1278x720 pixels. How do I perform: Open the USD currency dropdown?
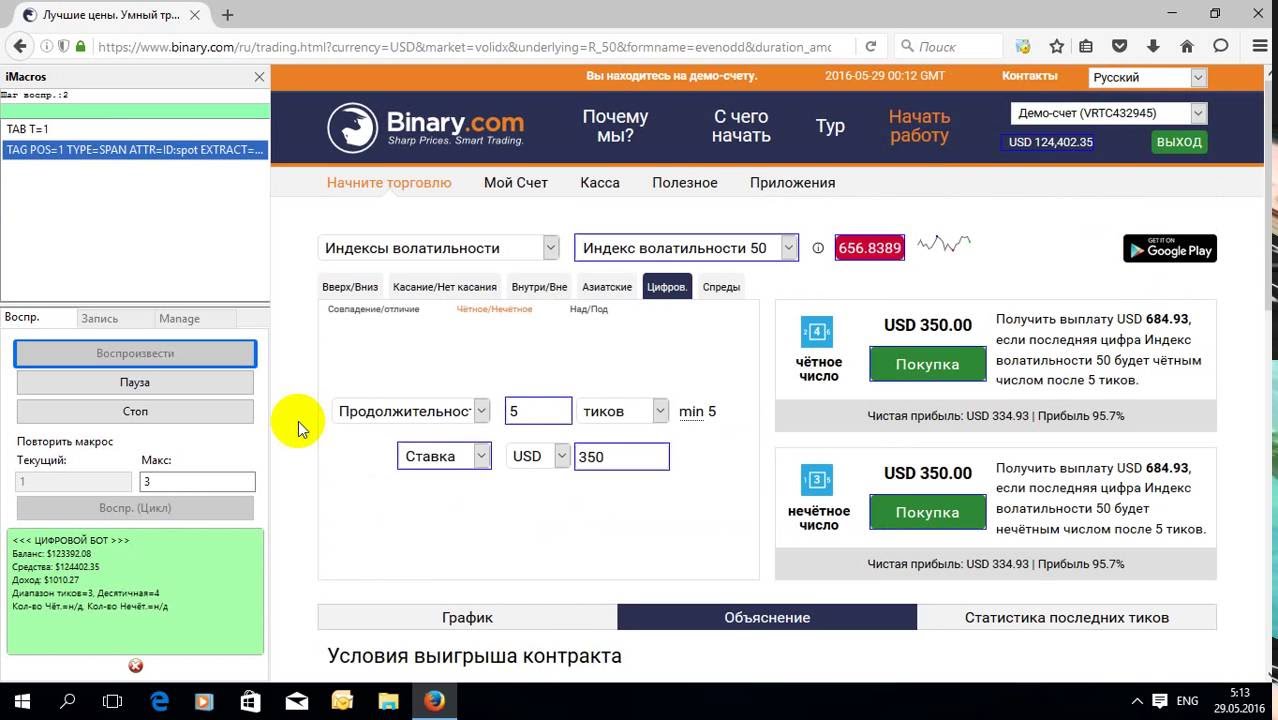coord(538,456)
